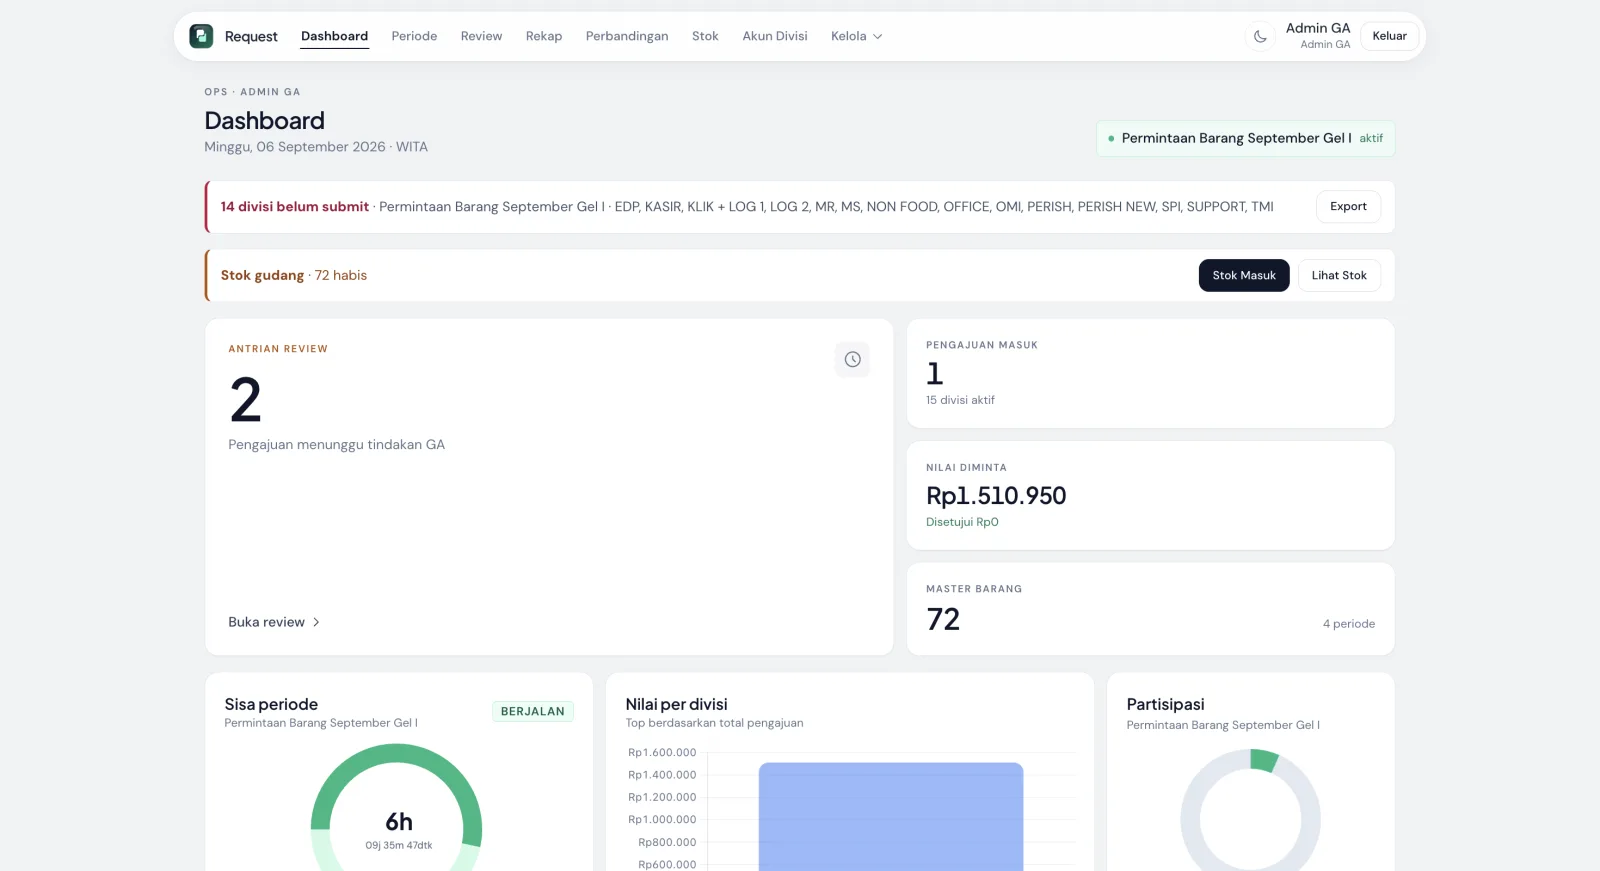Screen dimensions: 1600x871
Task: Open the Stok tab
Action: [705, 36]
